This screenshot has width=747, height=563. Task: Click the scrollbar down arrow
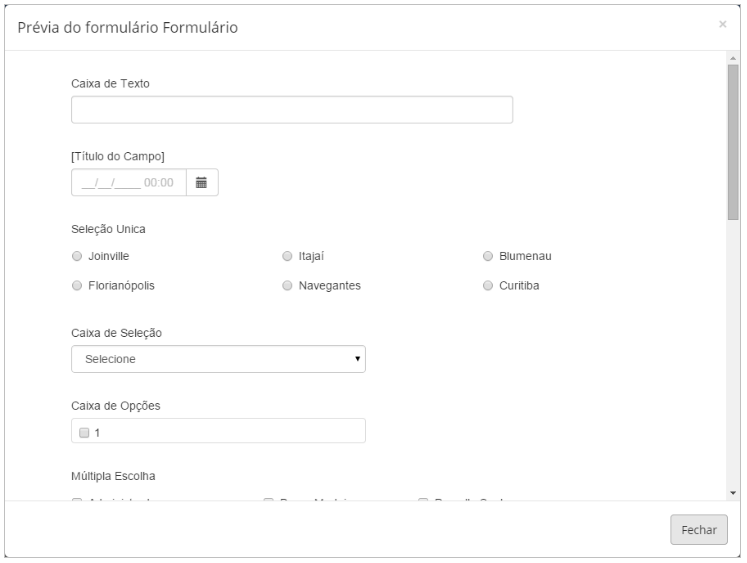[733, 493]
